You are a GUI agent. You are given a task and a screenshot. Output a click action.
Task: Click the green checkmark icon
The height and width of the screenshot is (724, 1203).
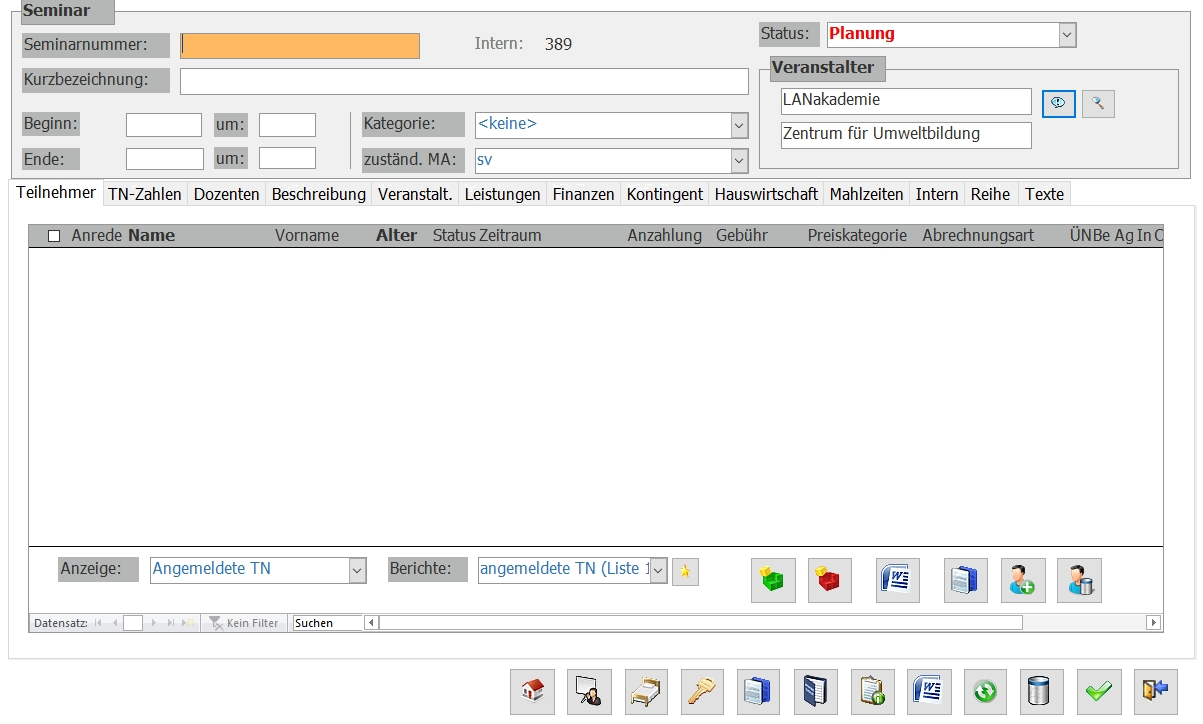pyautogui.click(x=1099, y=692)
